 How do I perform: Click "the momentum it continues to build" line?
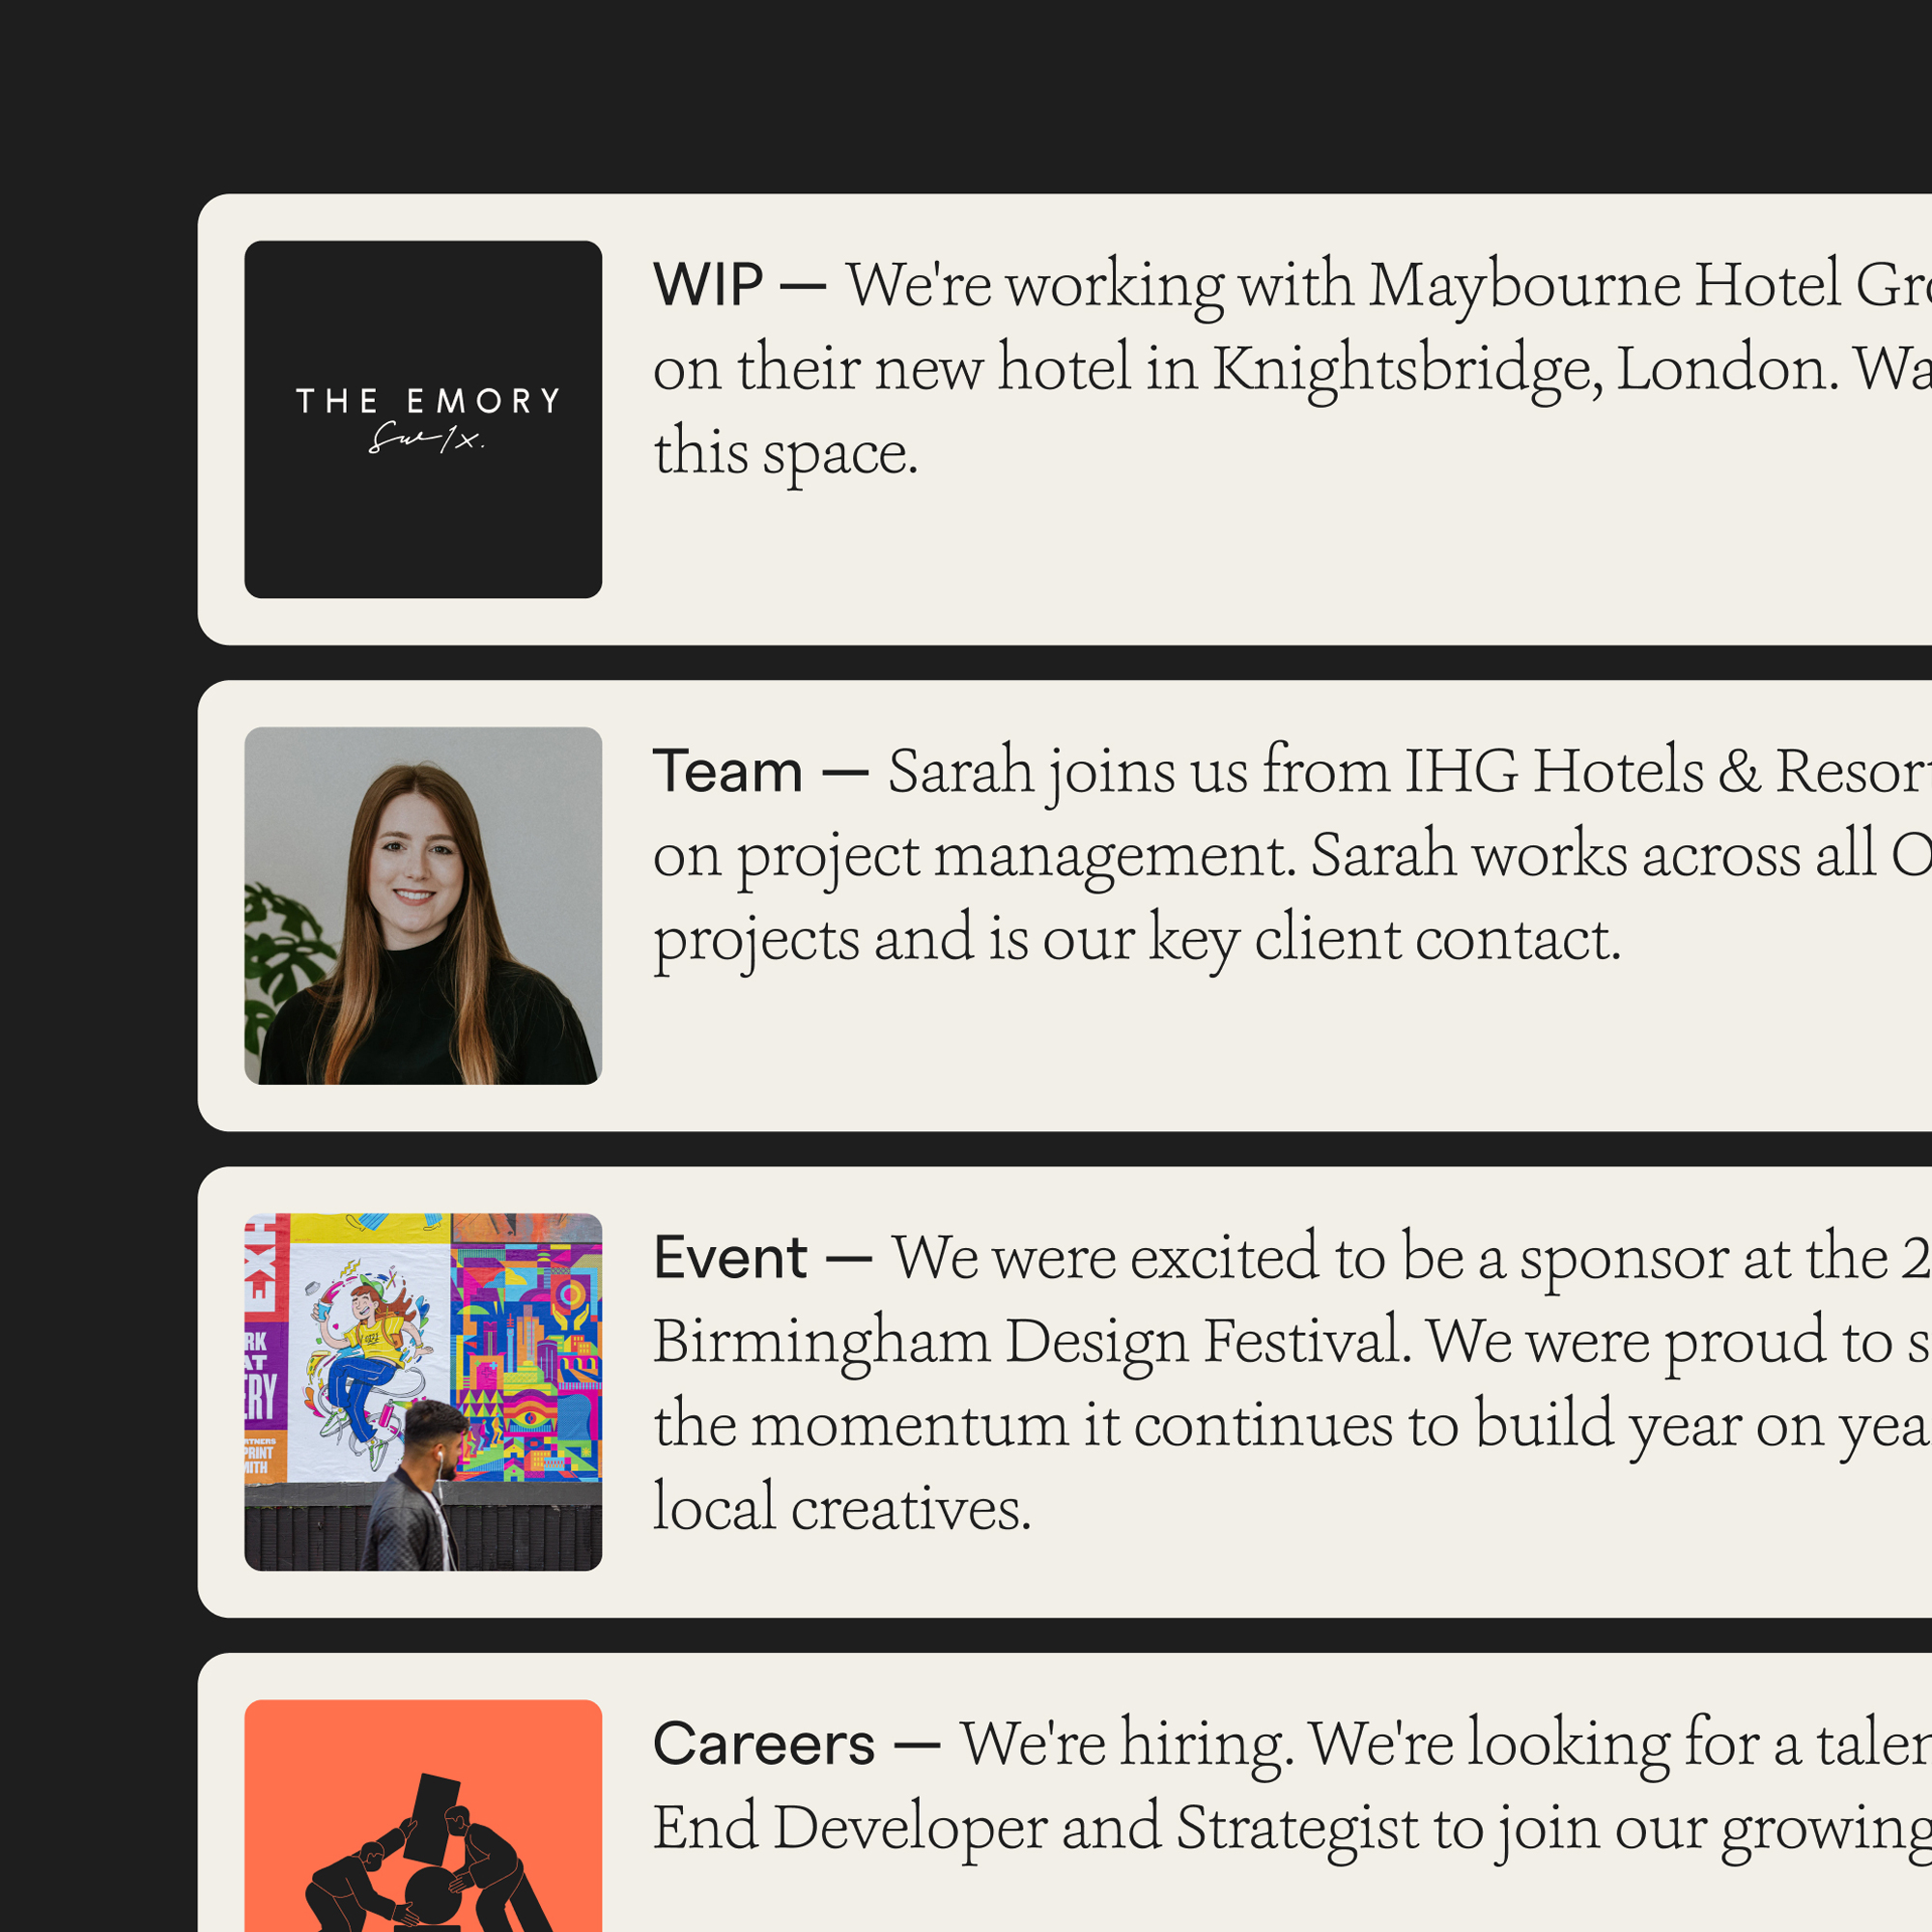click(x=1290, y=1425)
